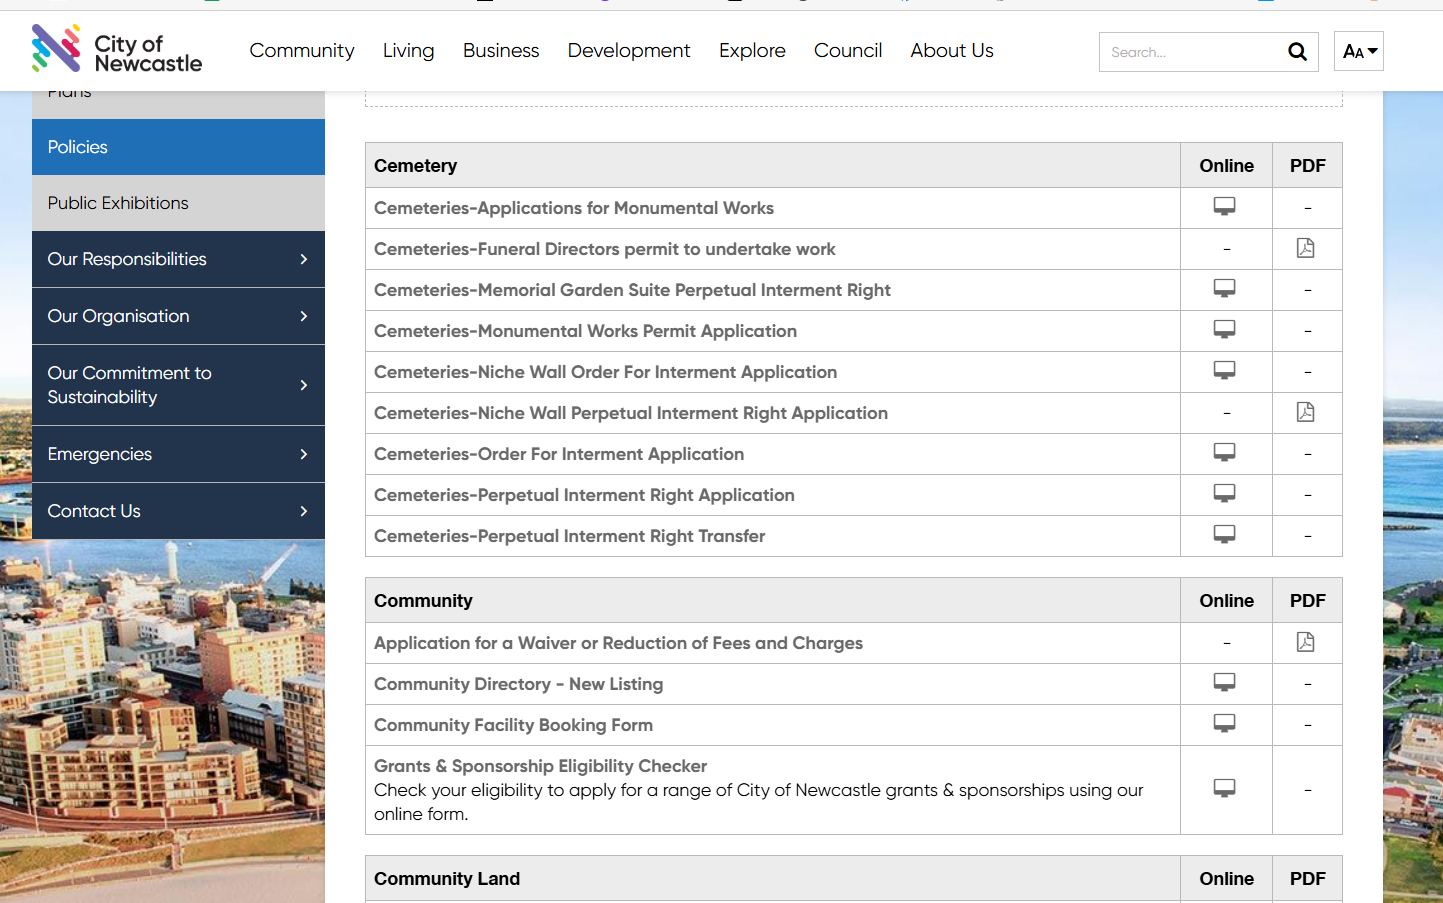Image resolution: width=1443 pixels, height=903 pixels.
Task: Open online form for Niche Wall Order For Interment
Action: pyautogui.click(x=1225, y=370)
